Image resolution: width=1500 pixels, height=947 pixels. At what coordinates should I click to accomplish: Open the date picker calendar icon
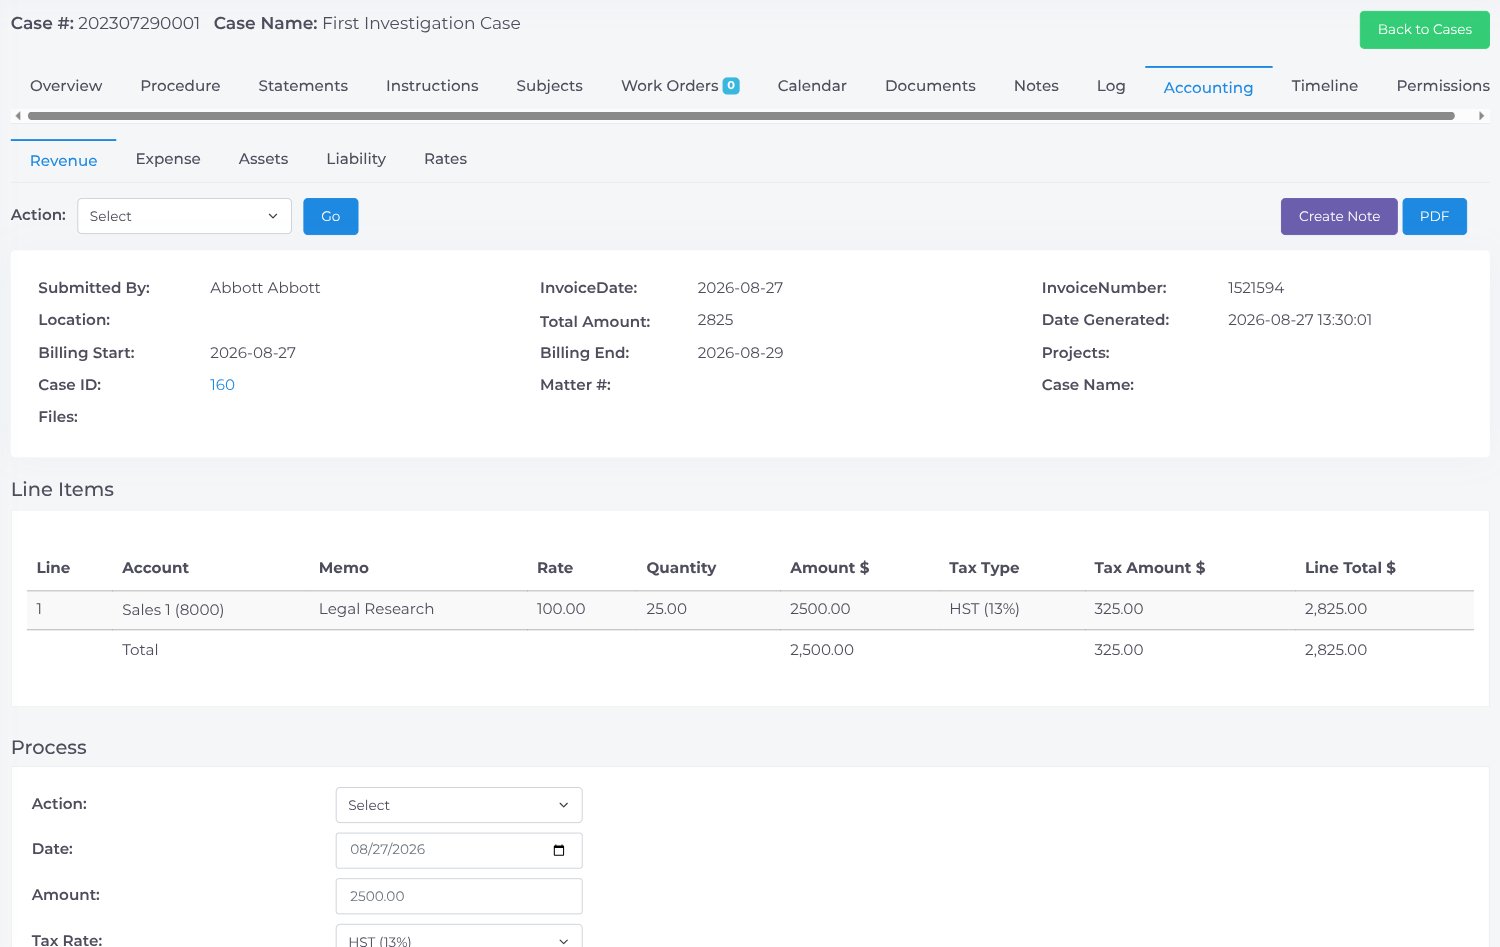coord(559,850)
